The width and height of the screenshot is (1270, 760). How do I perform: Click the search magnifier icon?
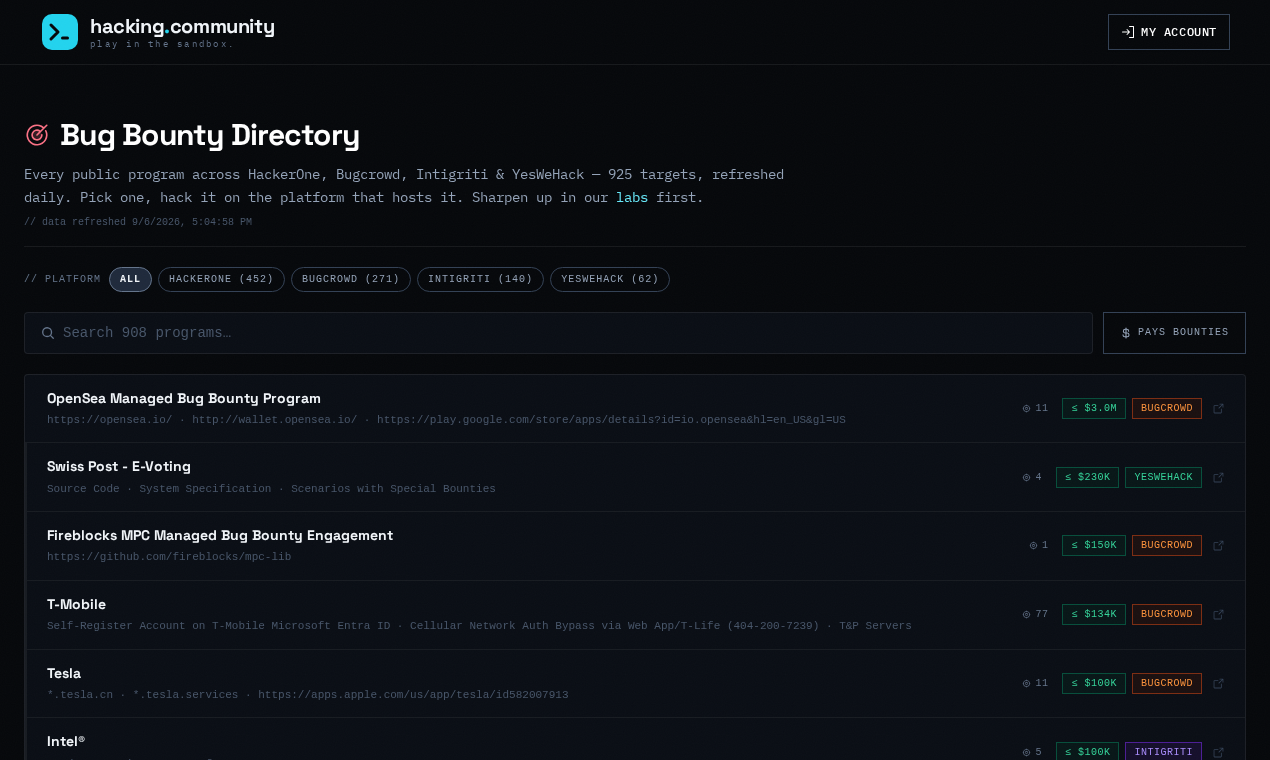(48, 333)
